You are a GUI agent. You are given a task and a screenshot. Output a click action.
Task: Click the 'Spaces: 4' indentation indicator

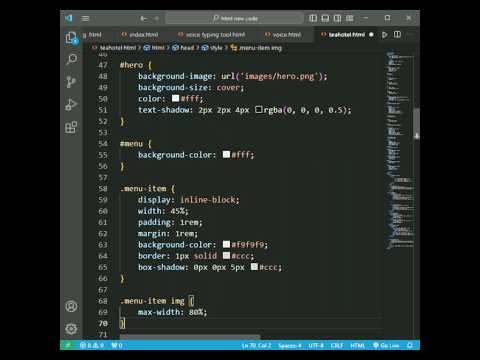point(290,346)
